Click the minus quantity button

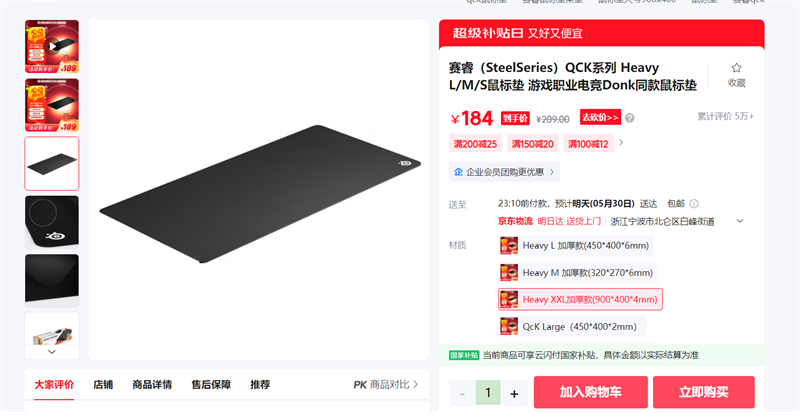tap(462, 393)
